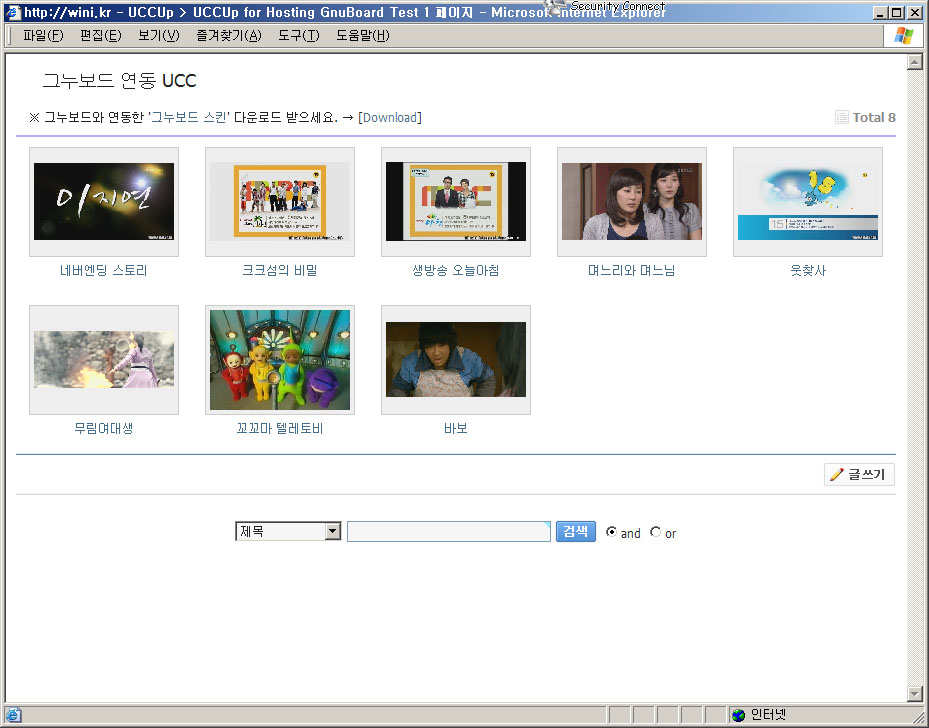Click the Total 8 count text
This screenshot has width=929, height=728.
point(874,117)
